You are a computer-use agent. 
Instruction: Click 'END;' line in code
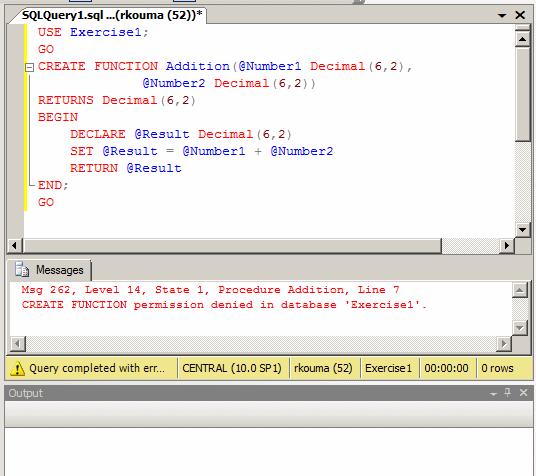click(x=53, y=185)
